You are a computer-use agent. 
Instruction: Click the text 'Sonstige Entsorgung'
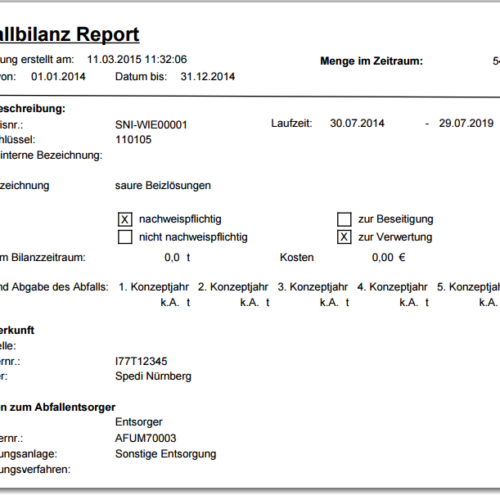(x=166, y=454)
